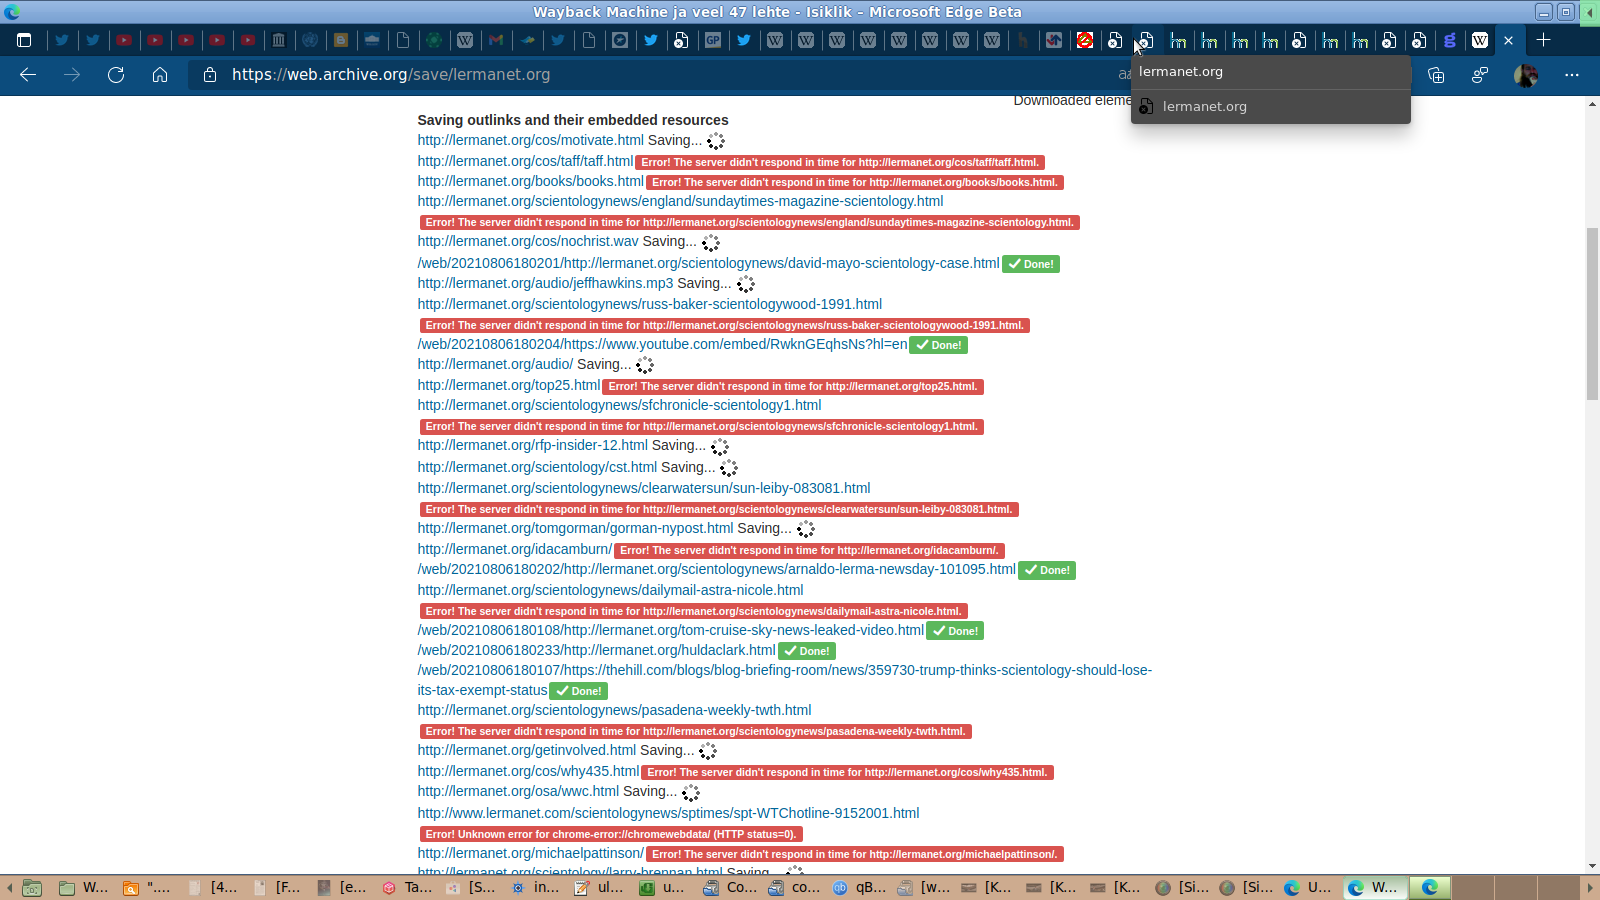This screenshot has width=1600, height=900.
Task: Open the cos/motivate.html link
Action: tap(531, 140)
